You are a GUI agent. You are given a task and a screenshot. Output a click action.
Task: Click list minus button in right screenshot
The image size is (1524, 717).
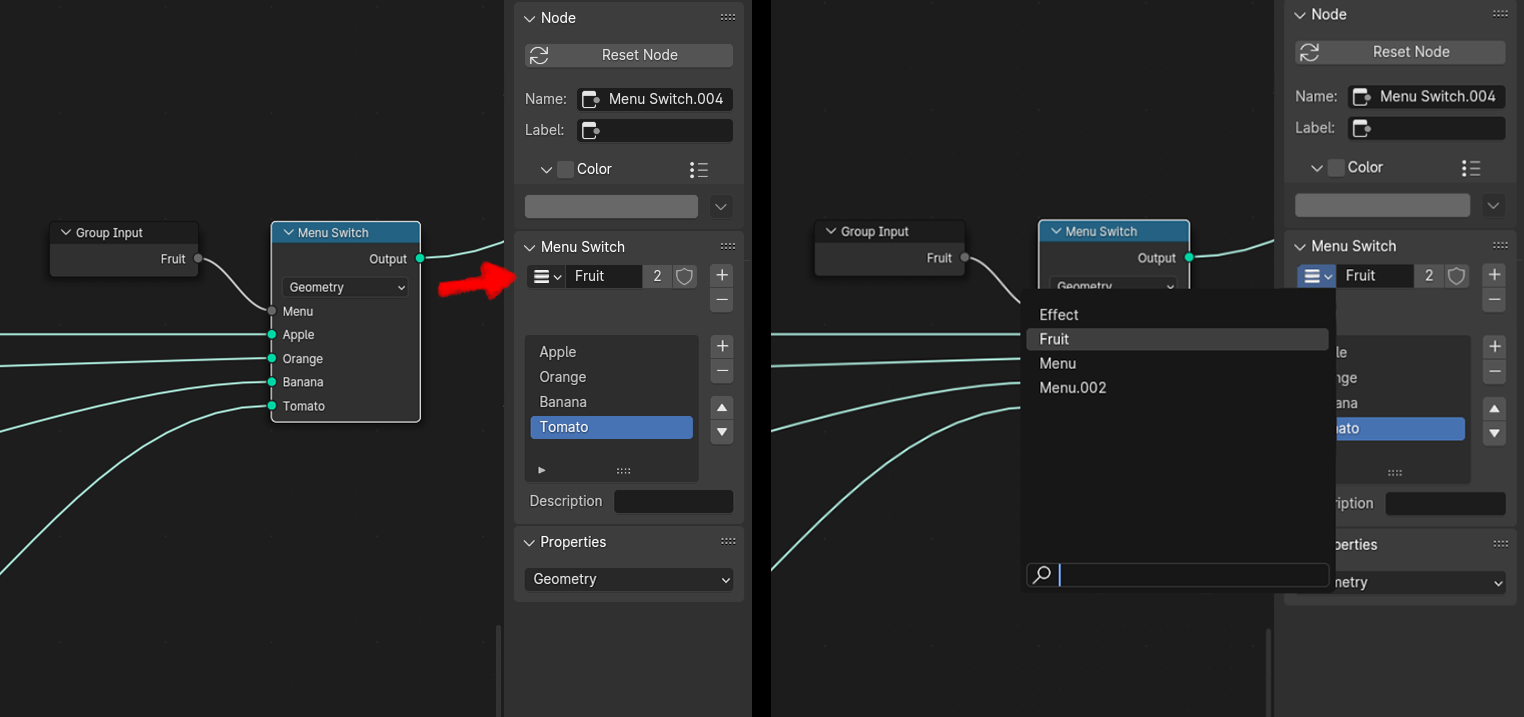coord(1495,372)
